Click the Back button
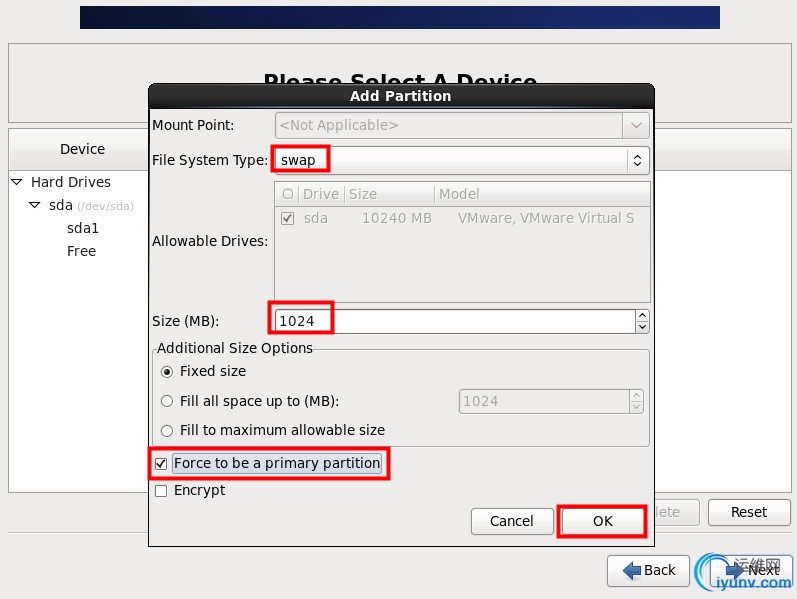The image size is (797, 599). pos(648,571)
